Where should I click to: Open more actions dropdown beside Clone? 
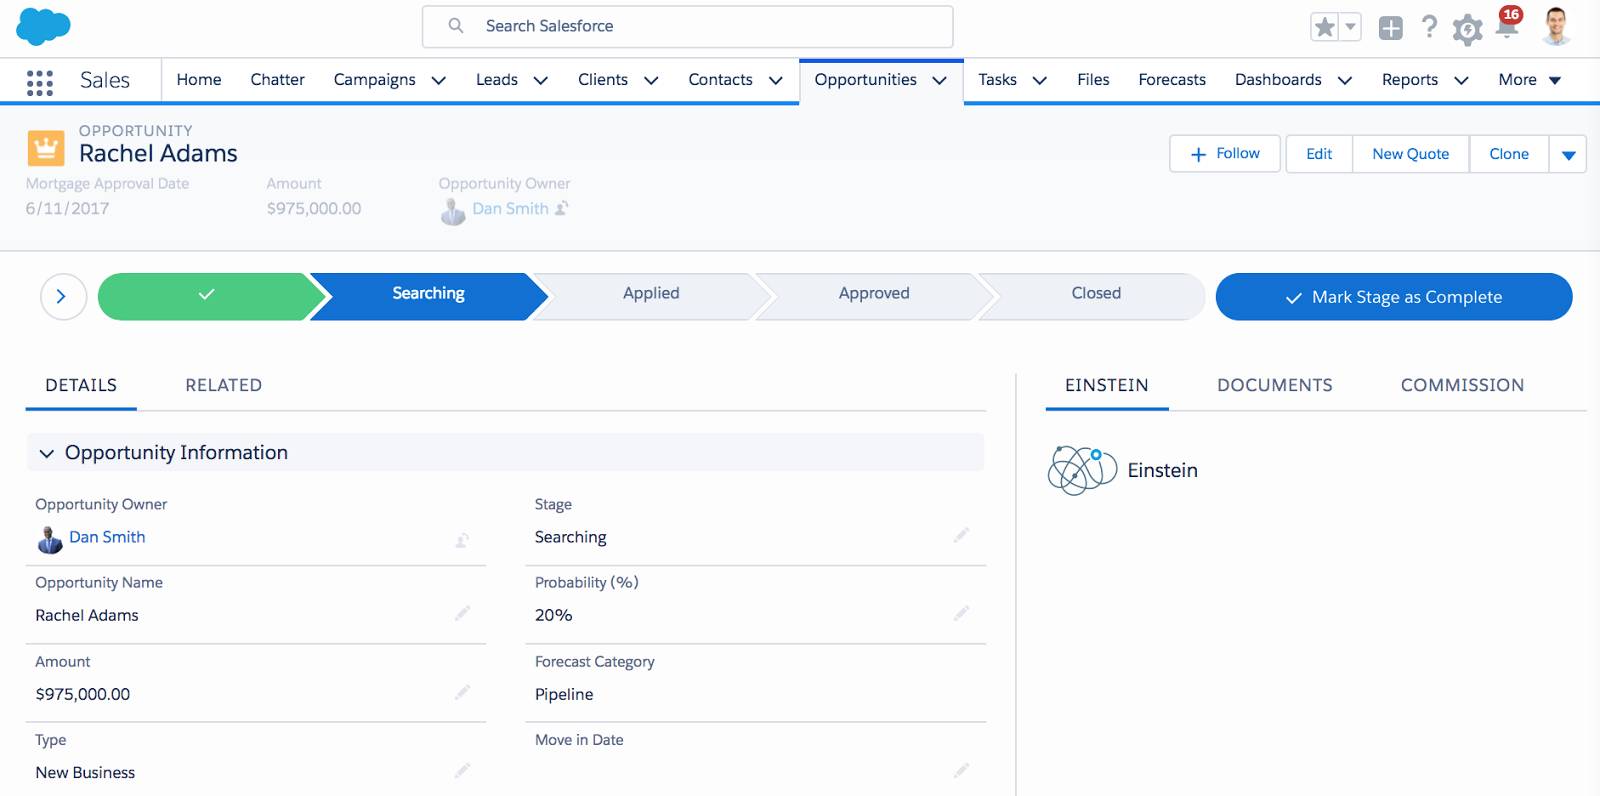tap(1568, 155)
